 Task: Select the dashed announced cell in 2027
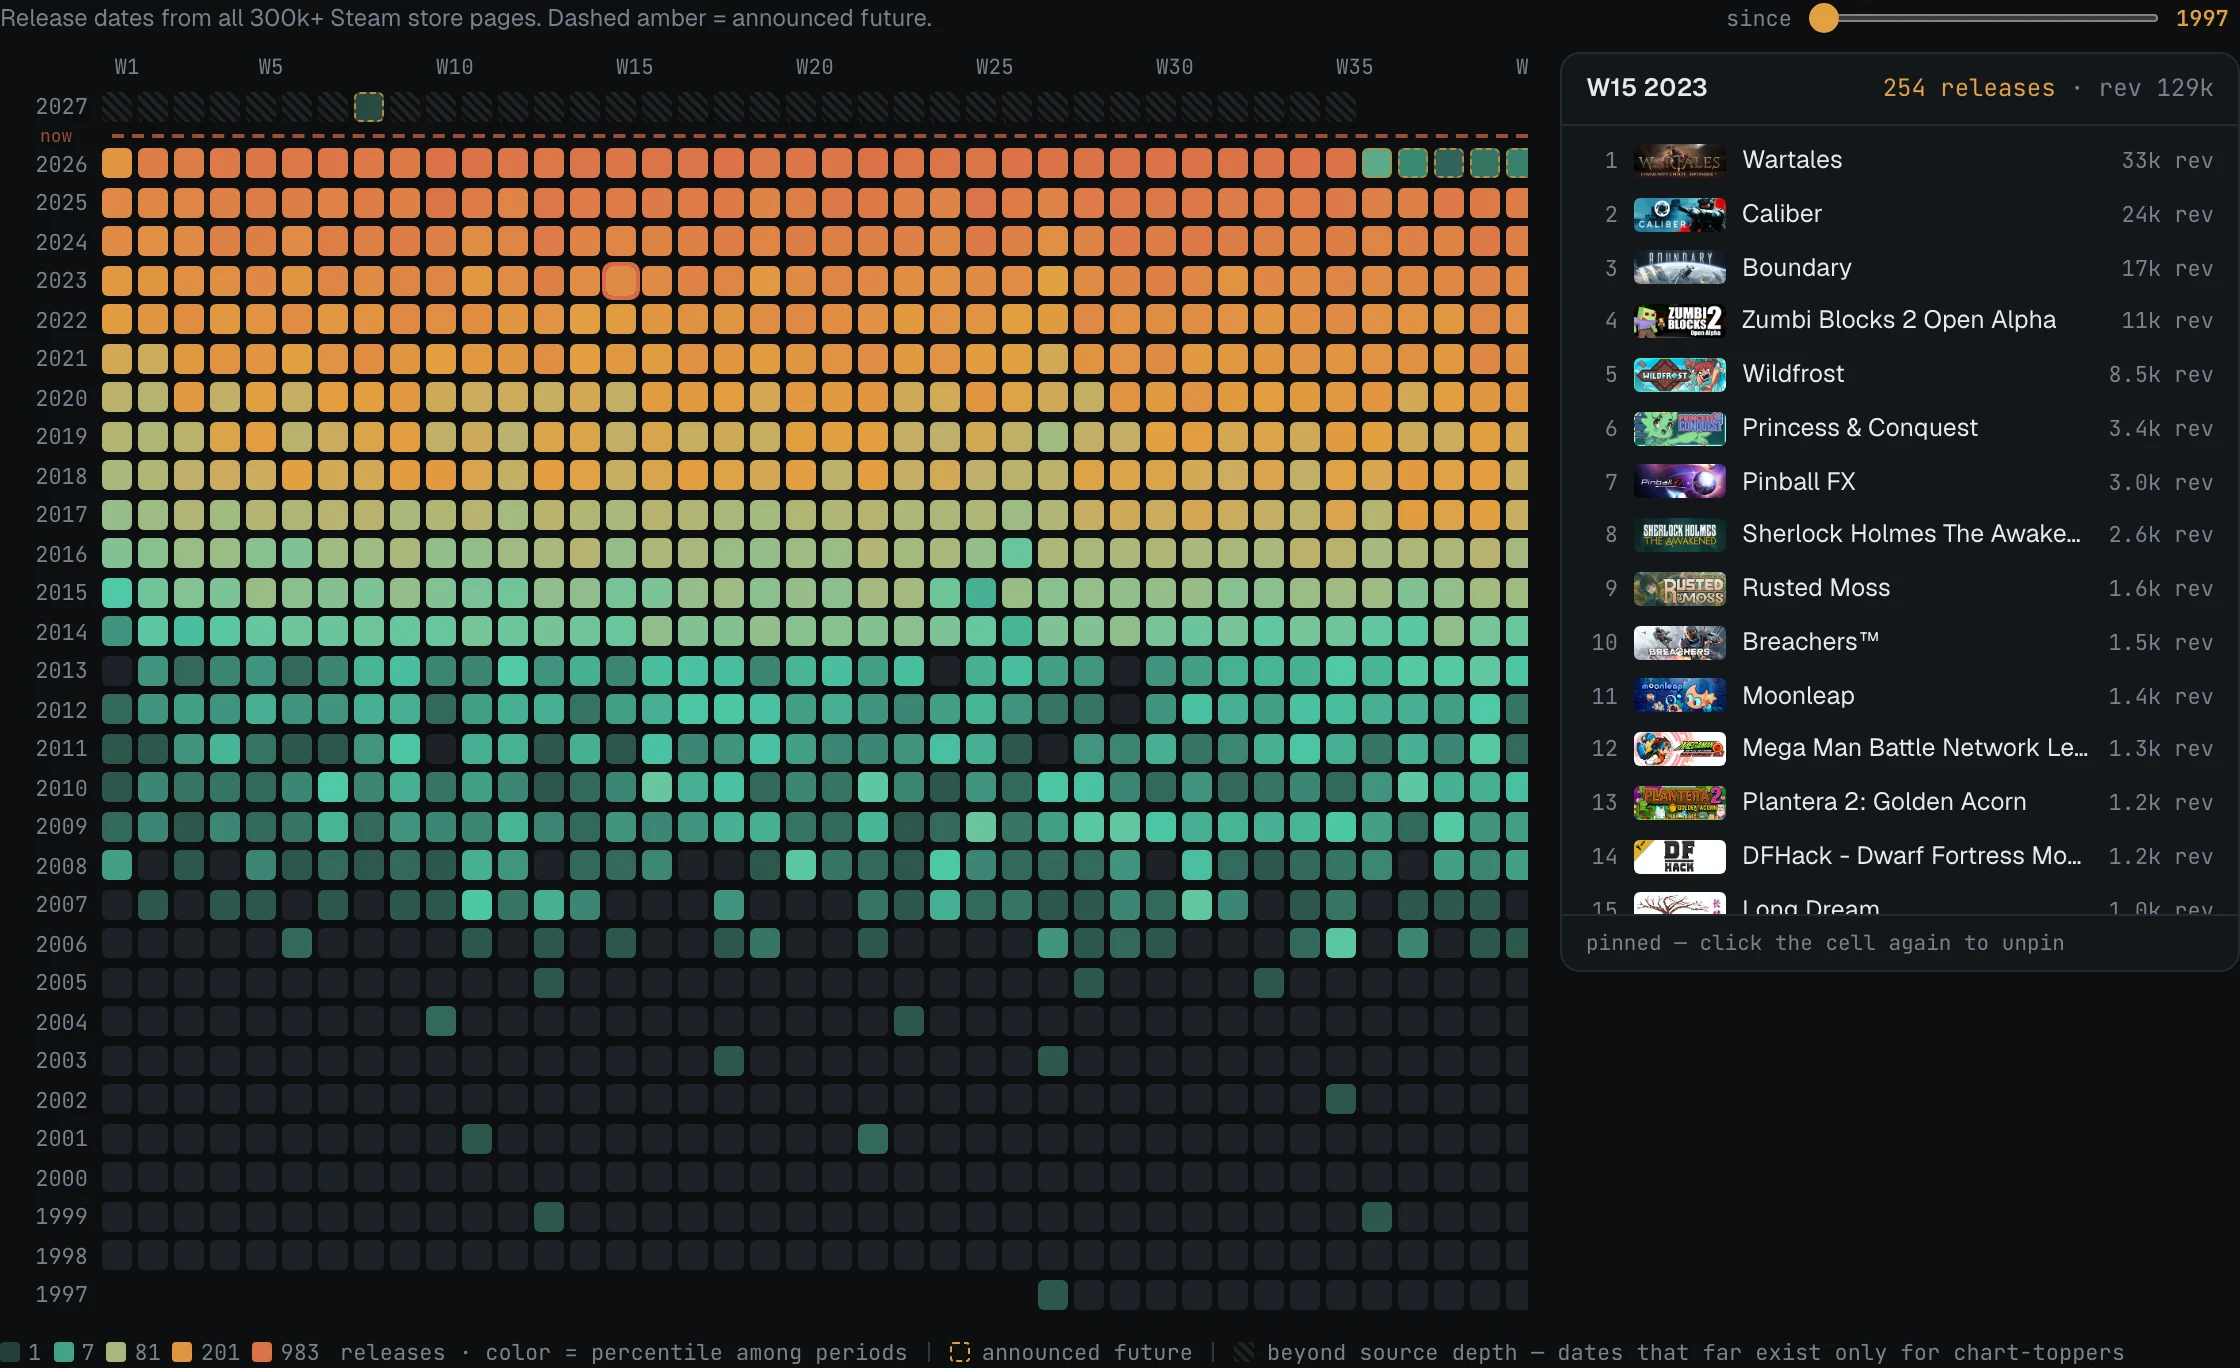click(x=369, y=107)
